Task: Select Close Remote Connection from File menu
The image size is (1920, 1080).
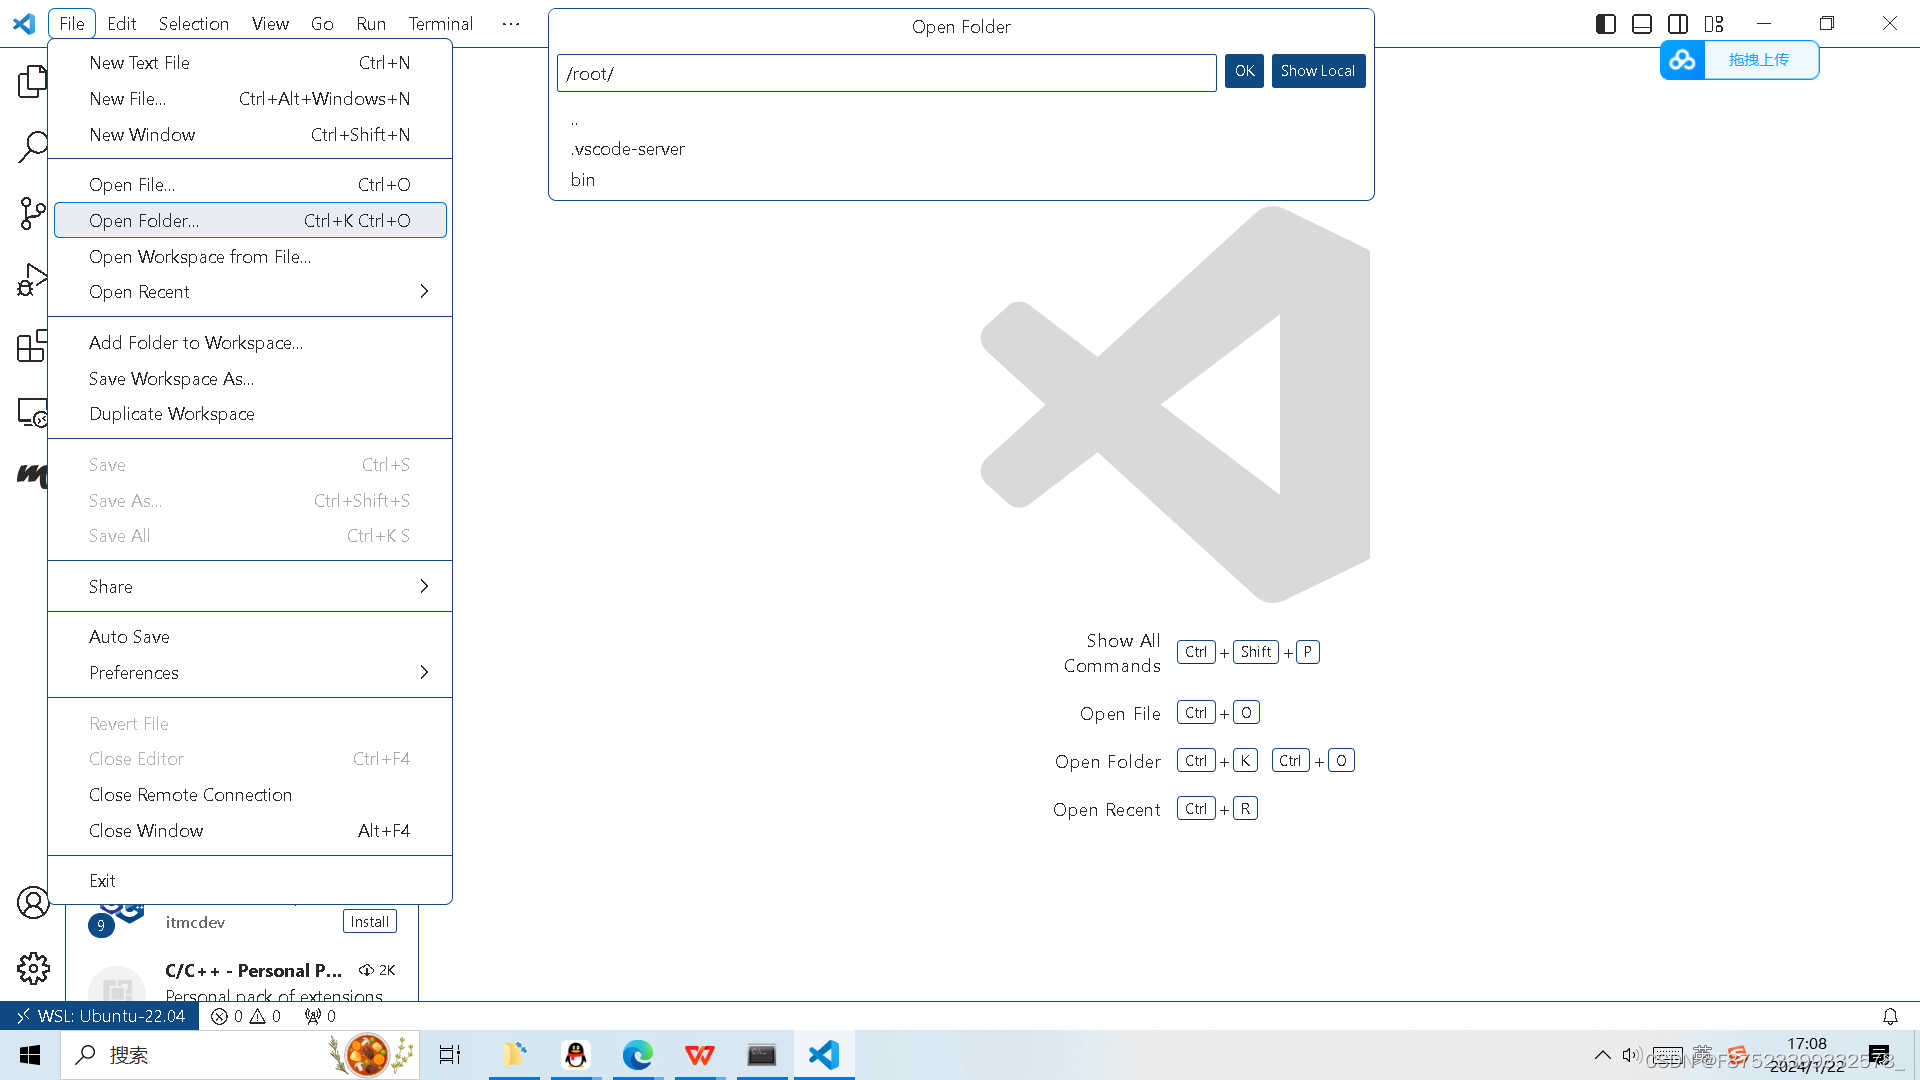Action: click(x=190, y=794)
